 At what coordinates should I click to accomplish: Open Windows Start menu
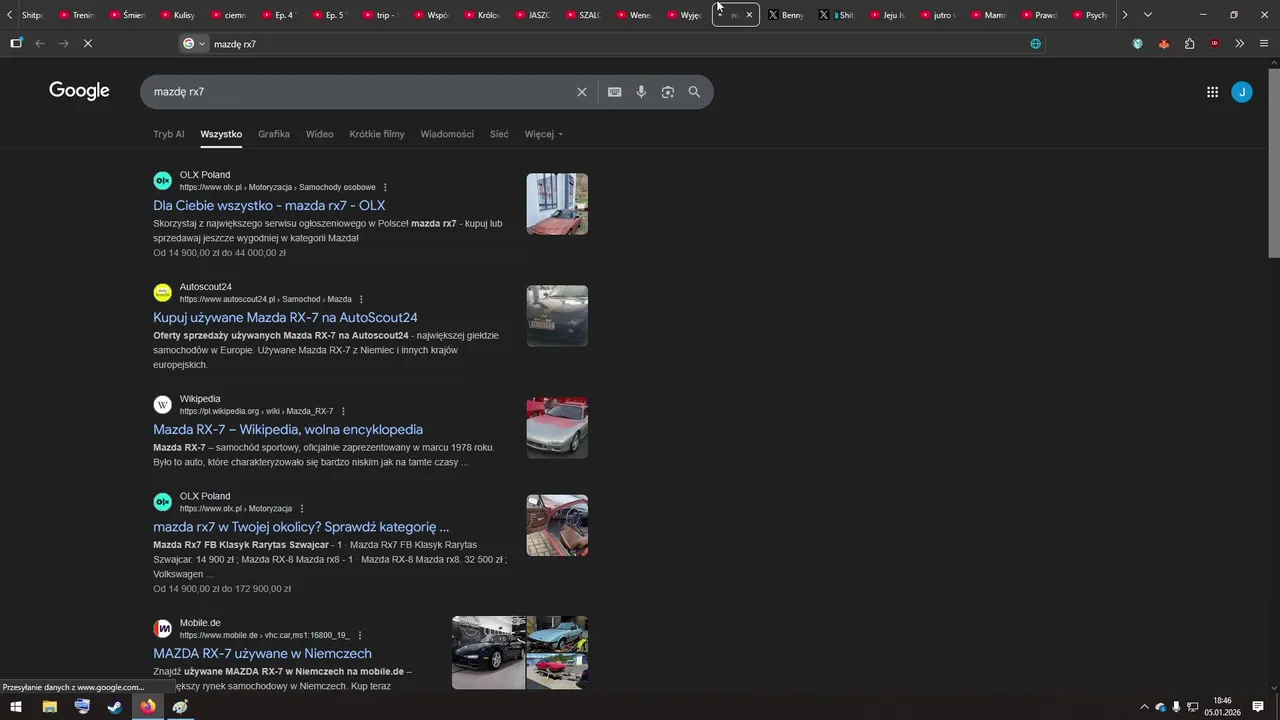pos(16,707)
